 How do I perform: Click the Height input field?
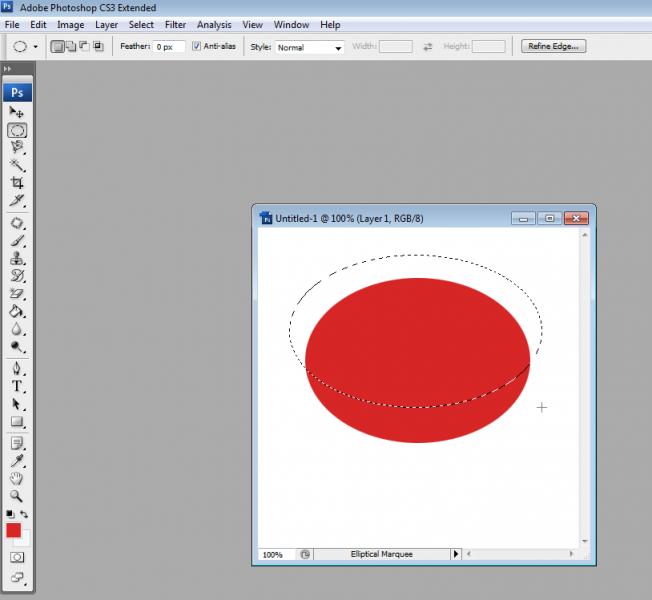coord(489,46)
